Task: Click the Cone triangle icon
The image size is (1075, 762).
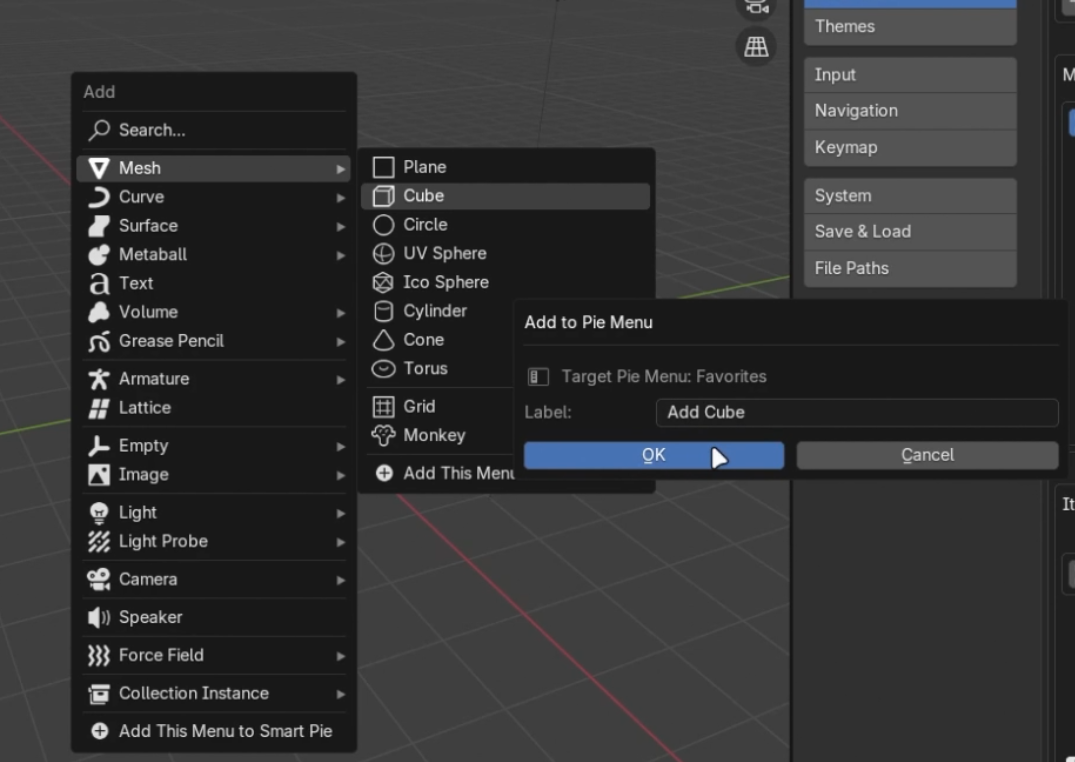Action: click(x=383, y=340)
